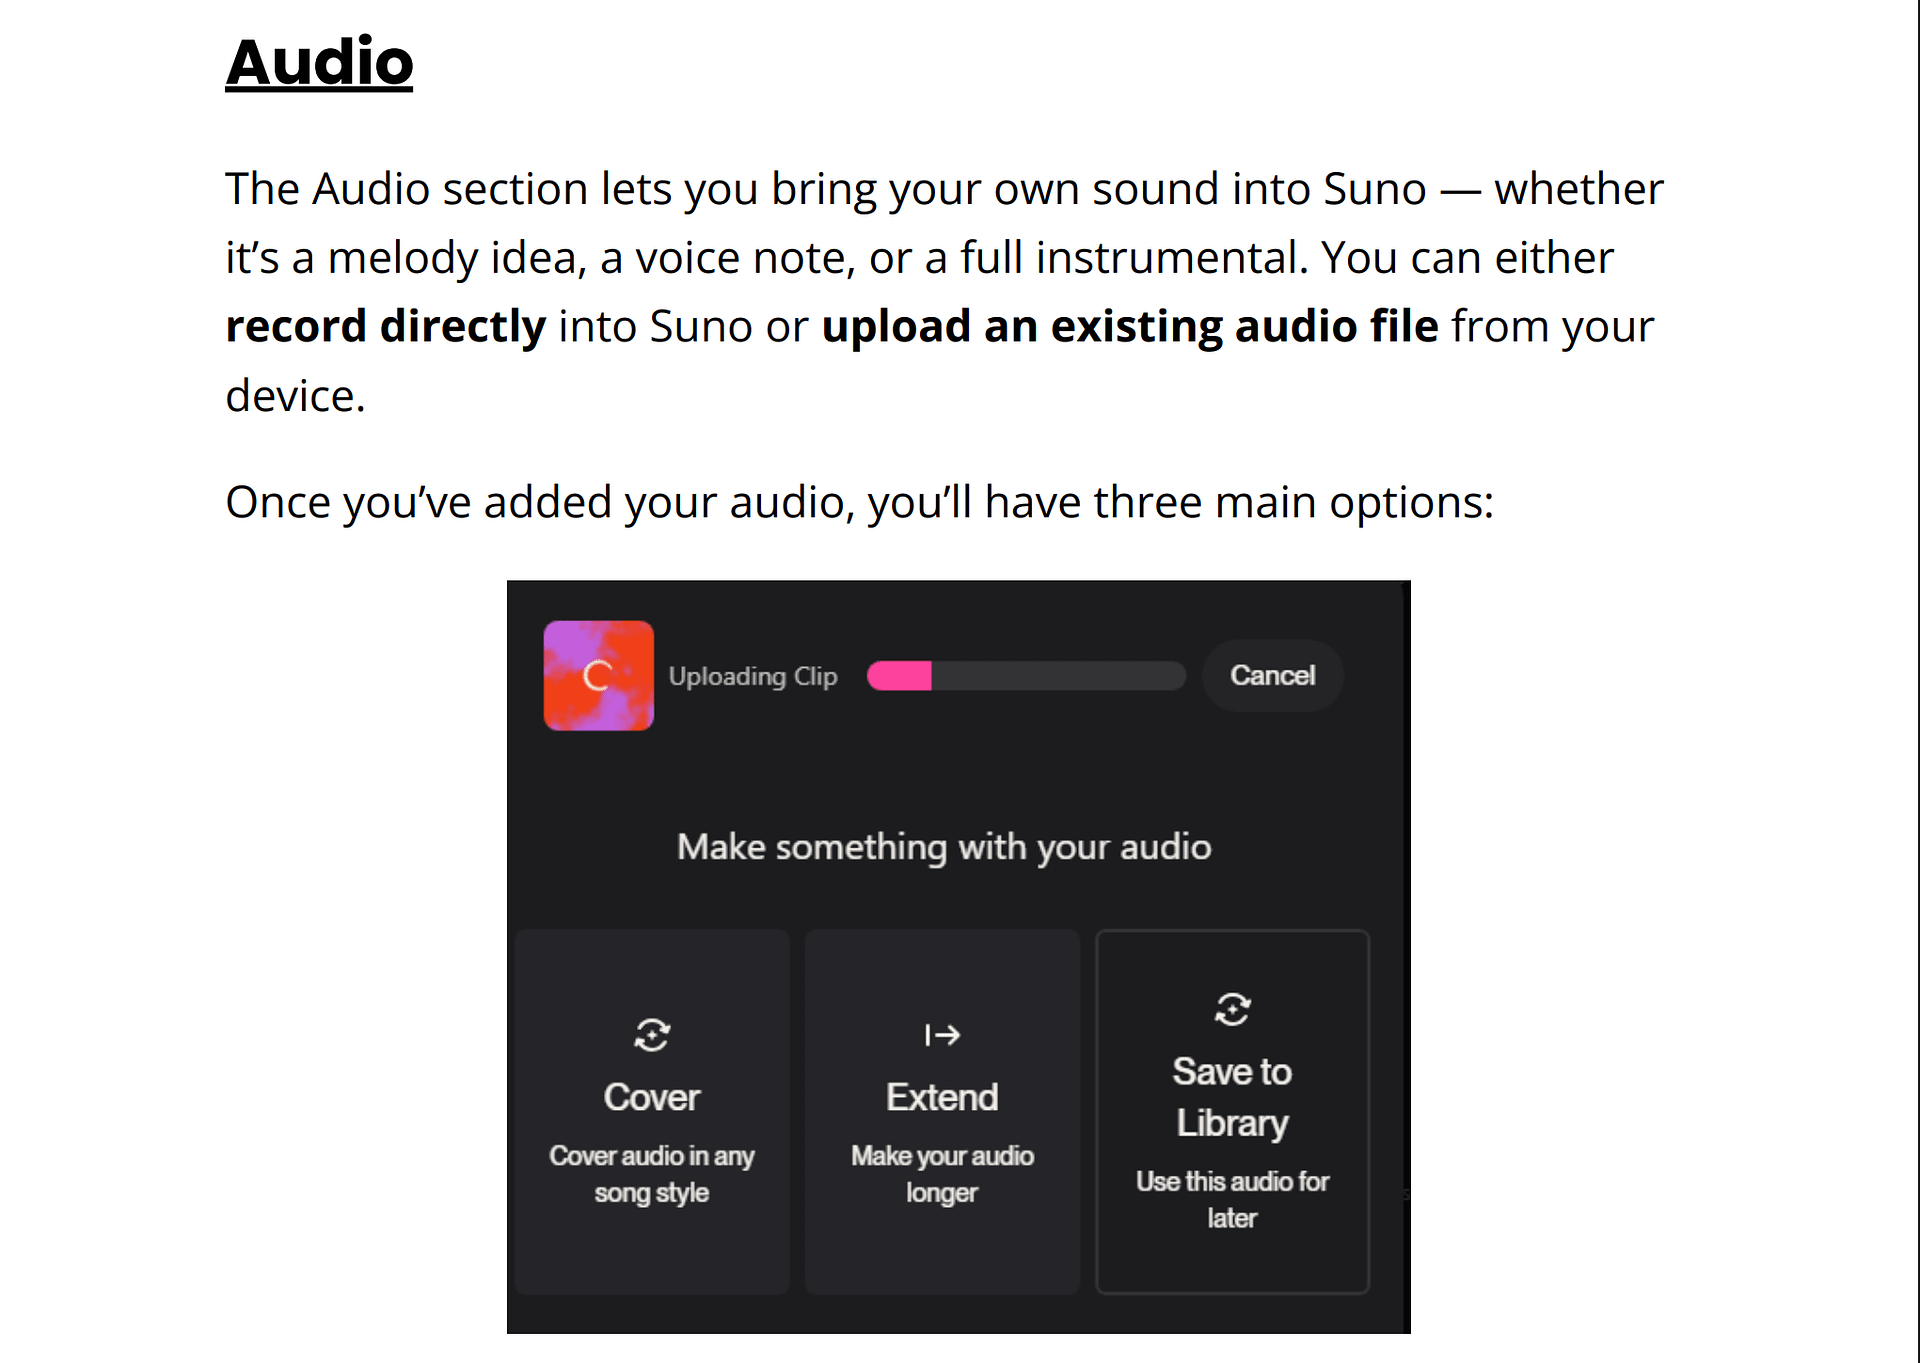
Task: Select the Cover card title
Action: click(x=652, y=1097)
